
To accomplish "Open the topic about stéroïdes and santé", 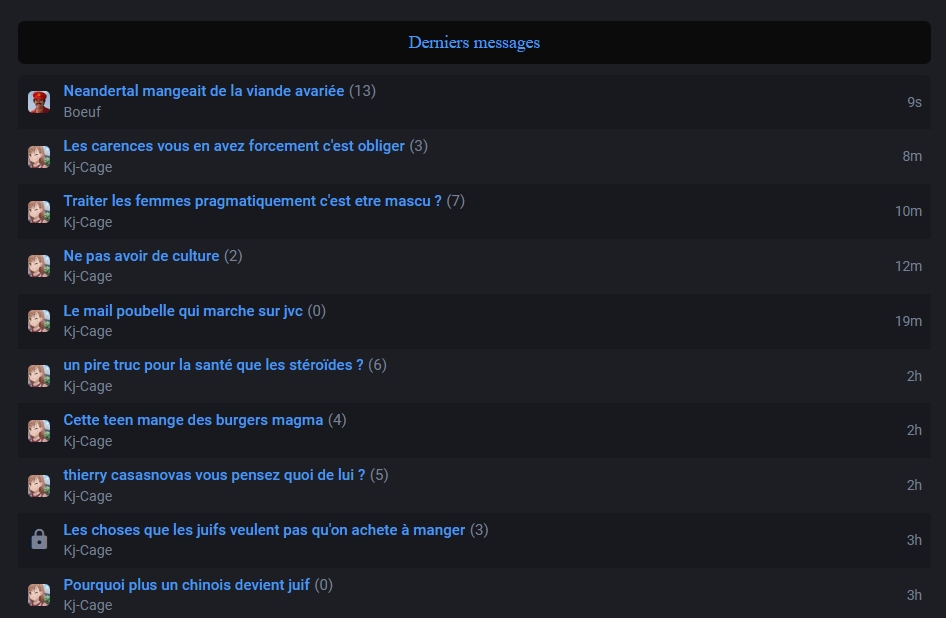I will (213, 365).
